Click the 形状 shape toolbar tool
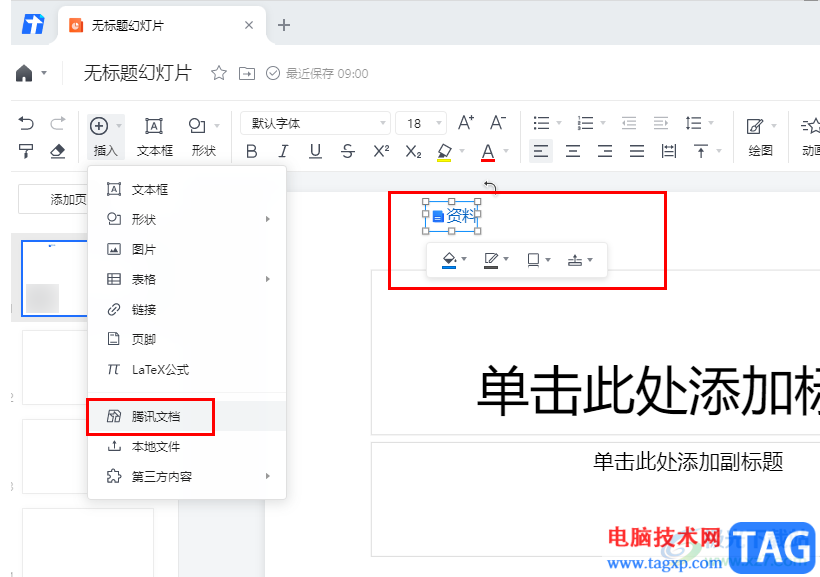This screenshot has width=820, height=577. (x=203, y=137)
